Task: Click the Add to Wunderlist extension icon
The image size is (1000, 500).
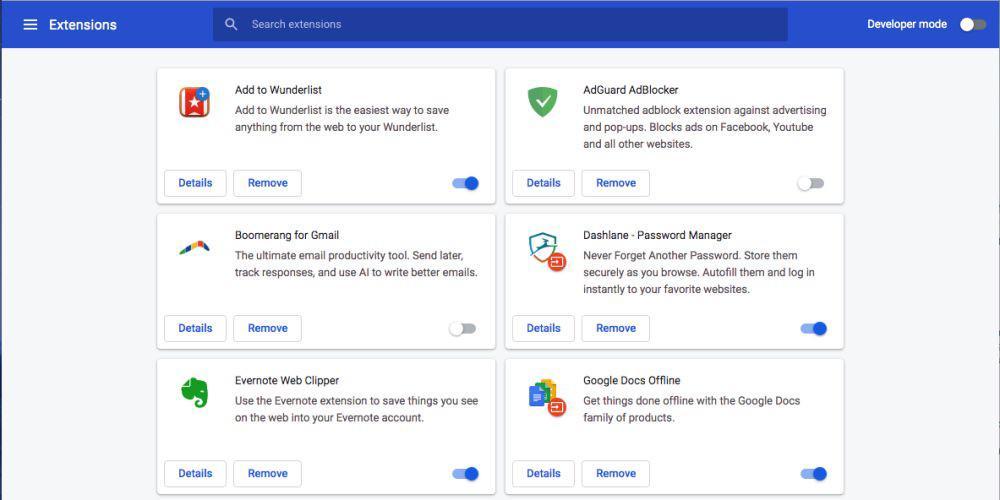Action: point(195,102)
